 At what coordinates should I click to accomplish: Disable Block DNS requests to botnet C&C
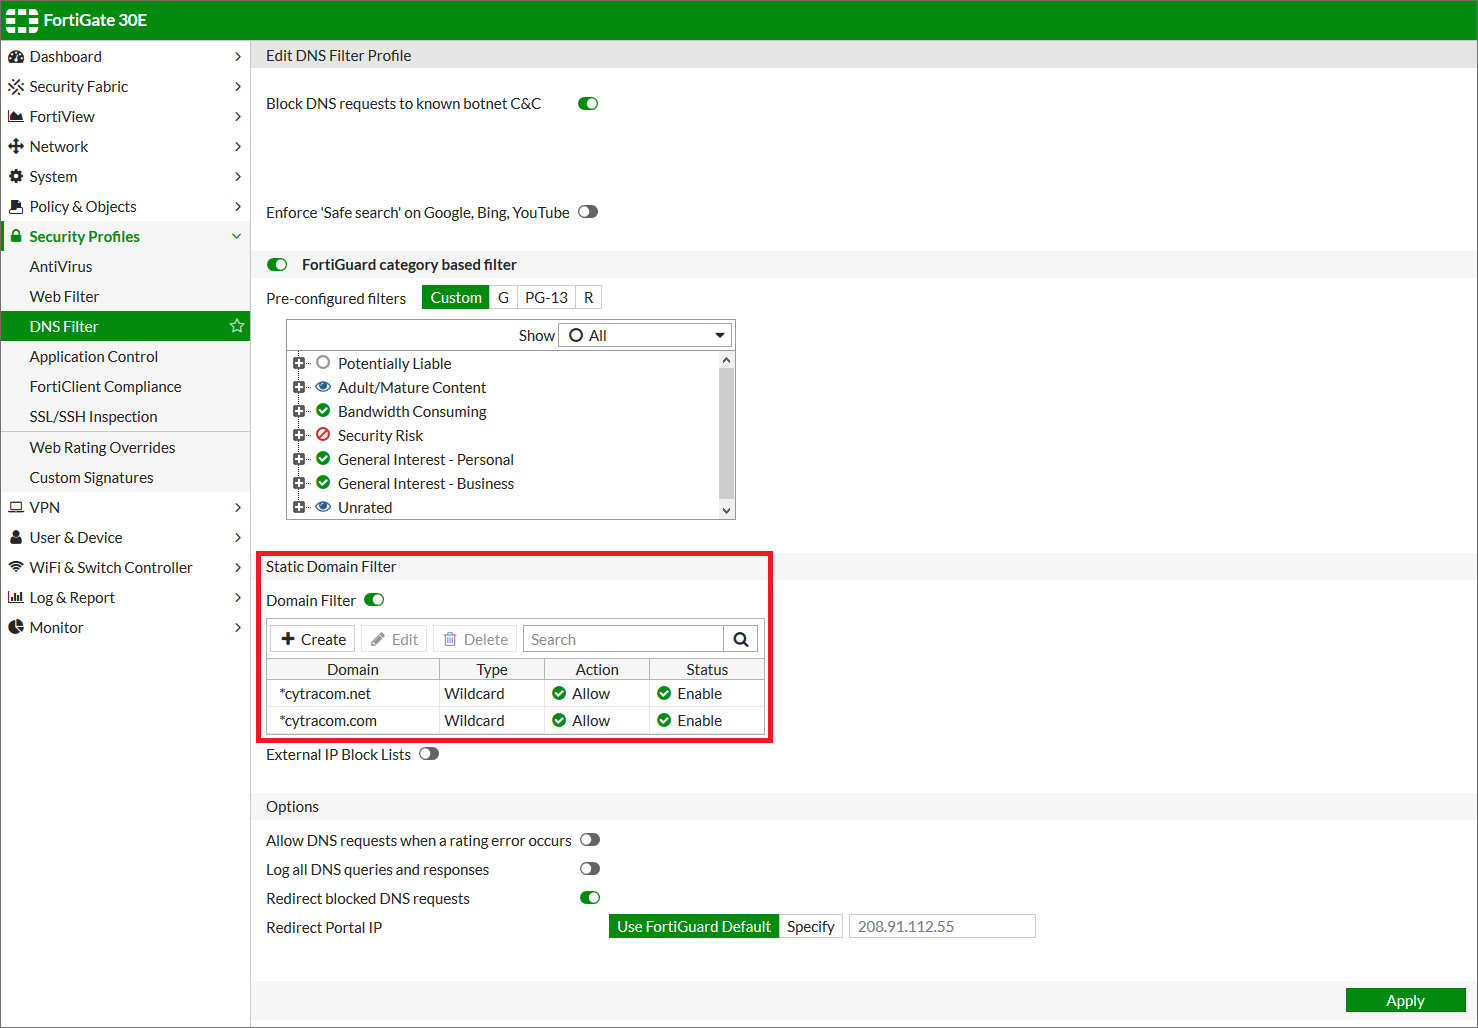[x=588, y=104]
